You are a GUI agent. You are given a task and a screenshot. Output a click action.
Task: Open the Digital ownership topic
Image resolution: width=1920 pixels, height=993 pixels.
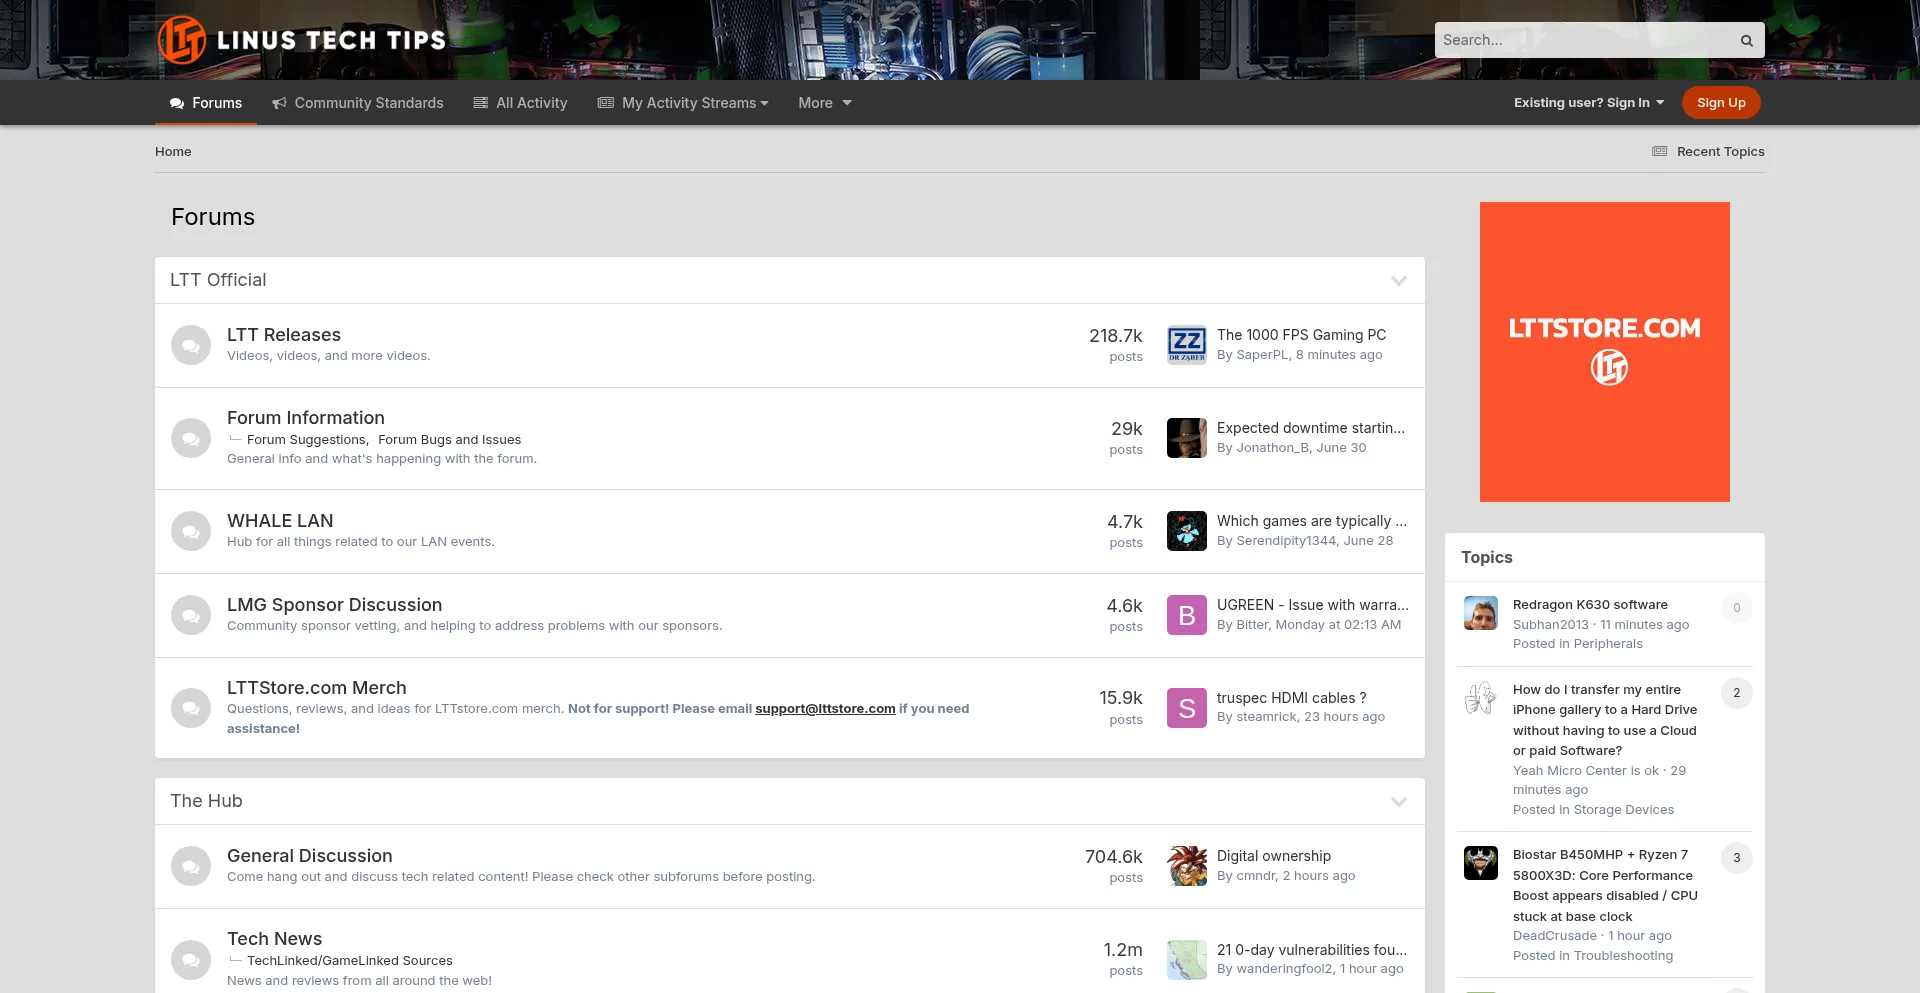[x=1274, y=856]
